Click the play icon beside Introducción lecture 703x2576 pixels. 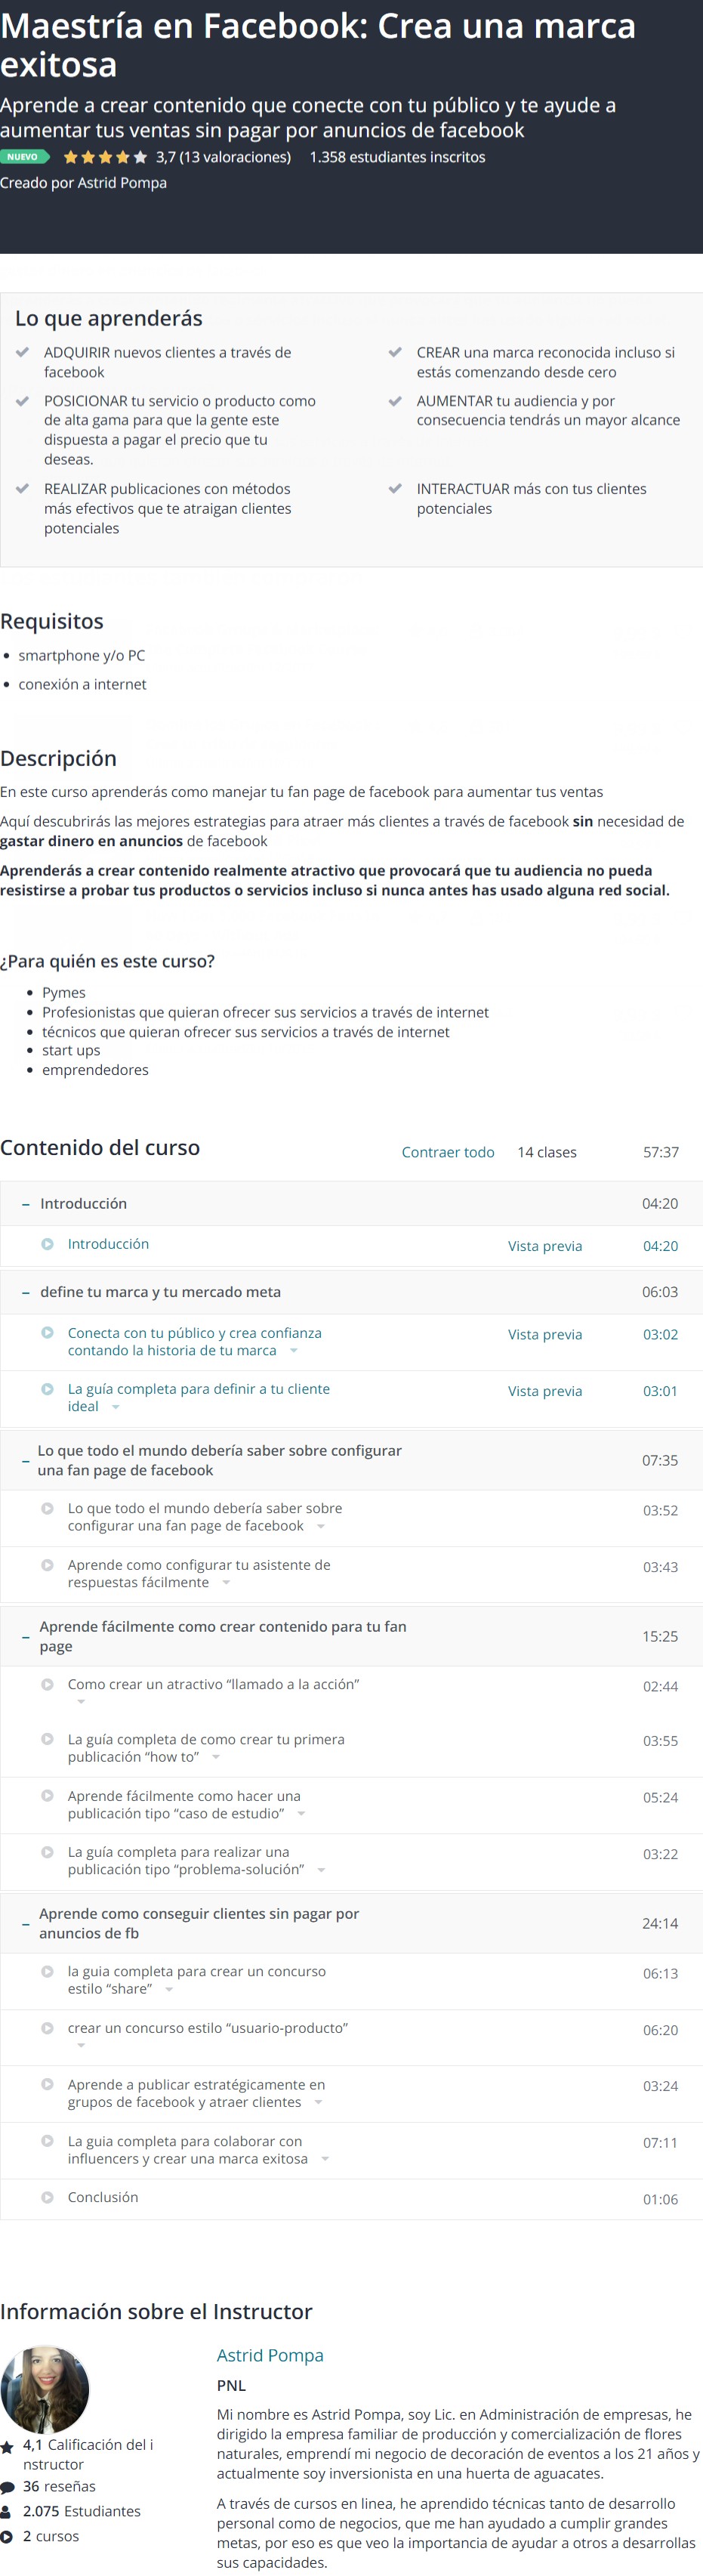pyautogui.click(x=47, y=1244)
